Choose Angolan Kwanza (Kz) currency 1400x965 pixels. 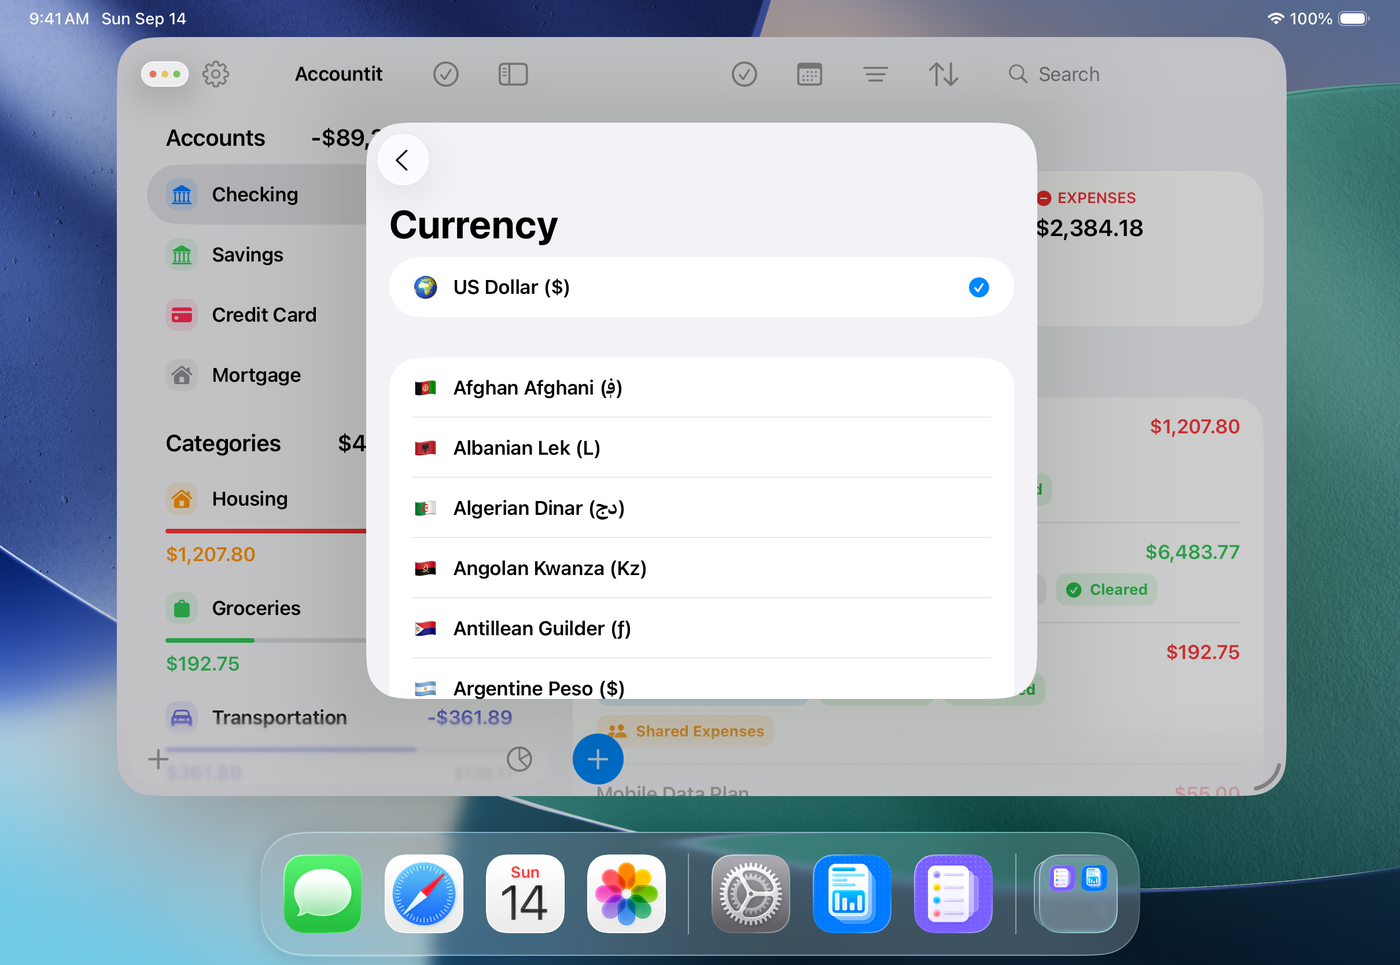700,568
